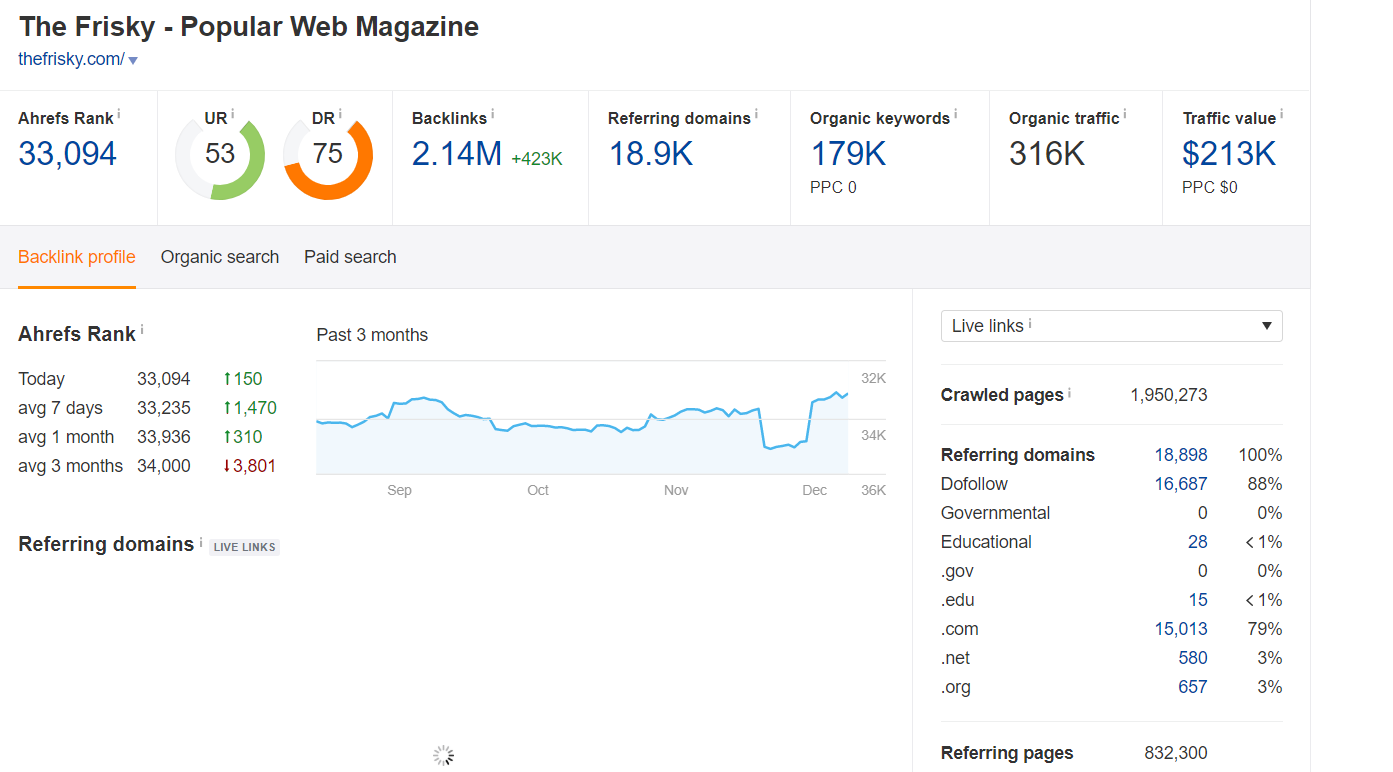Click info icon next to Crawled pages

pos(1070,393)
